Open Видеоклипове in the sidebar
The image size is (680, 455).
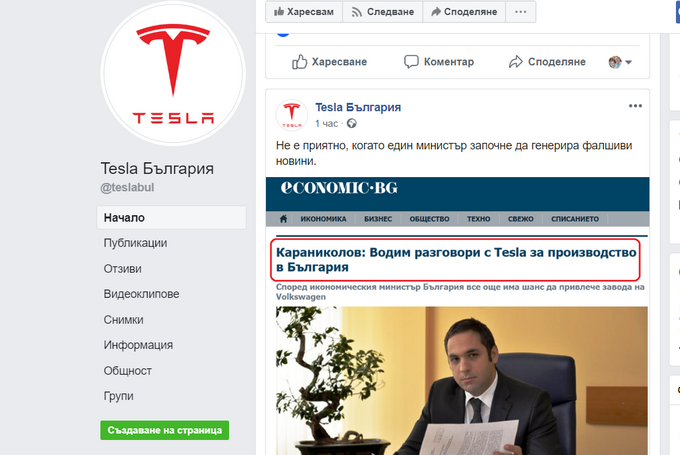[x=141, y=294]
